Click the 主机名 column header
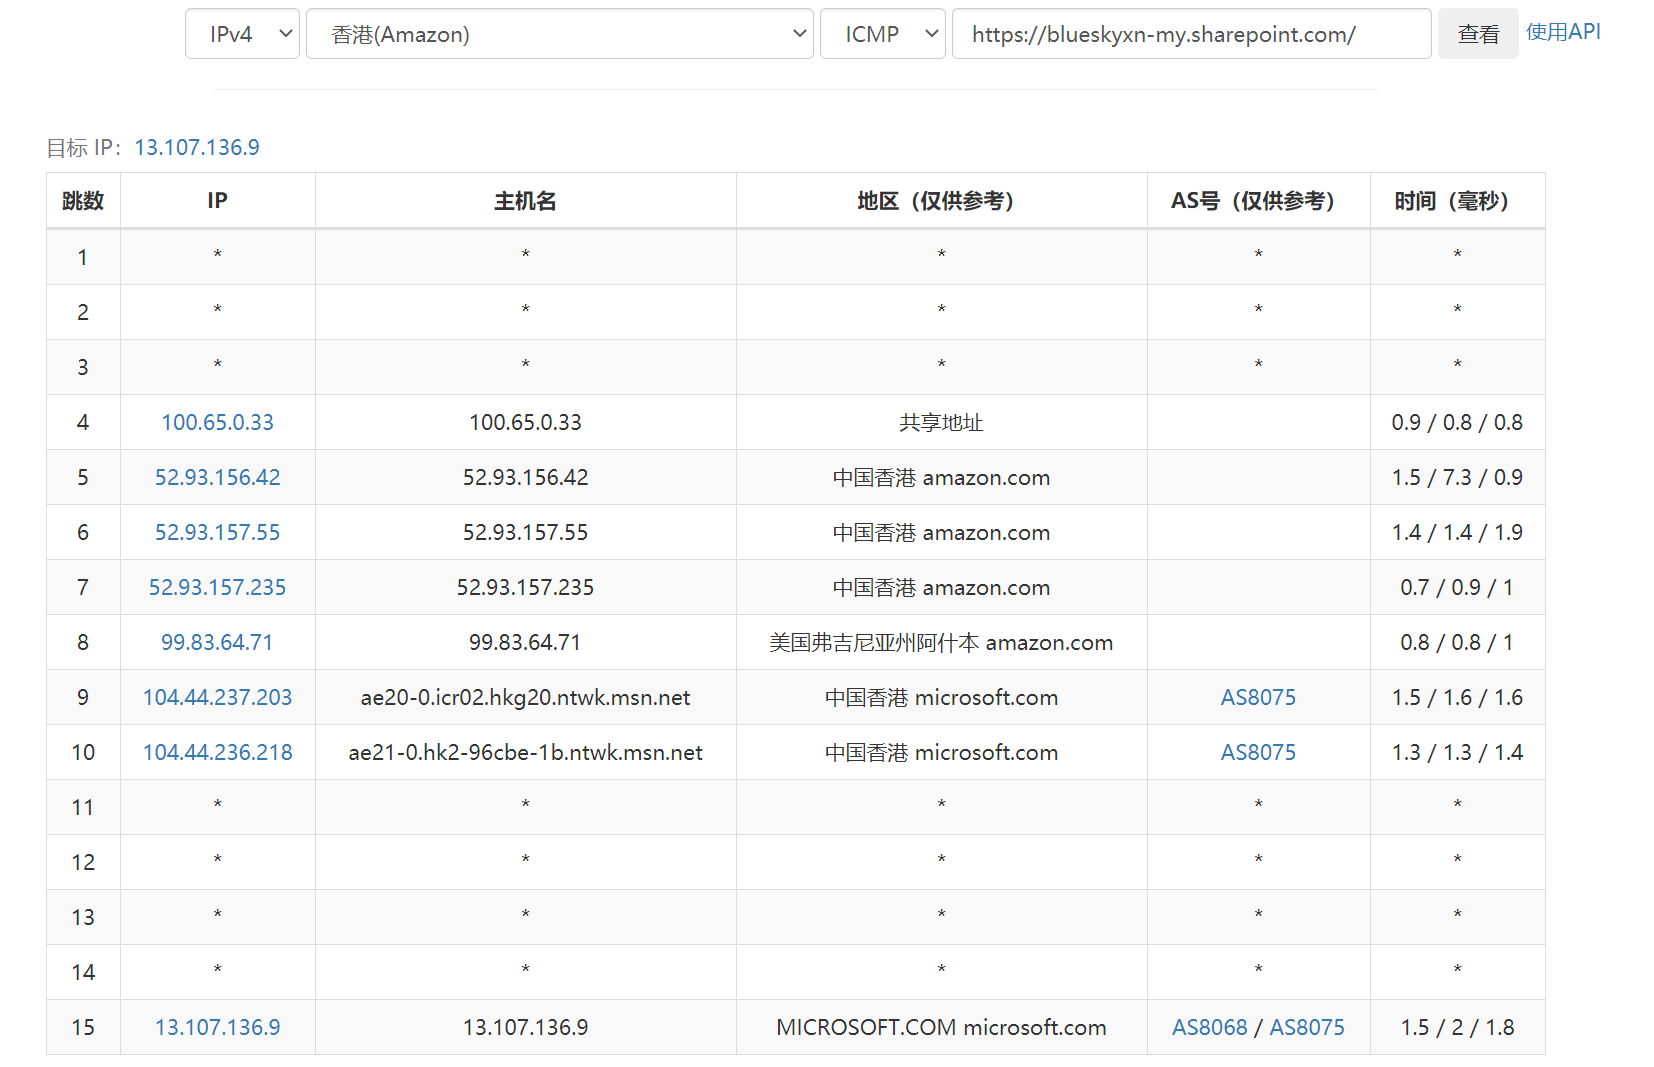The width and height of the screenshot is (1654, 1067). coord(525,201)
